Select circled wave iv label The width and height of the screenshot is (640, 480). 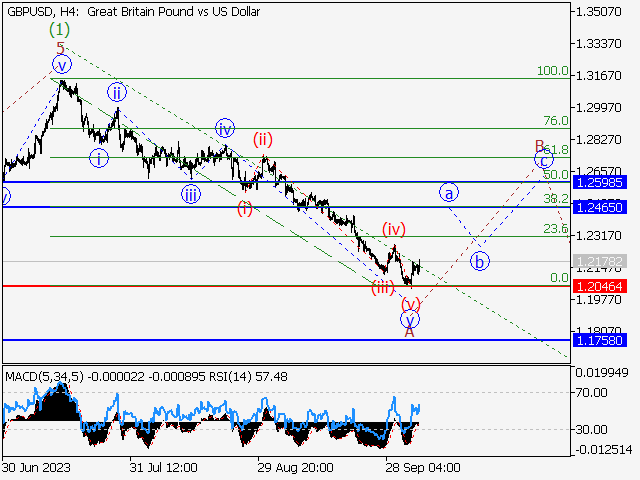pos(225,129)
